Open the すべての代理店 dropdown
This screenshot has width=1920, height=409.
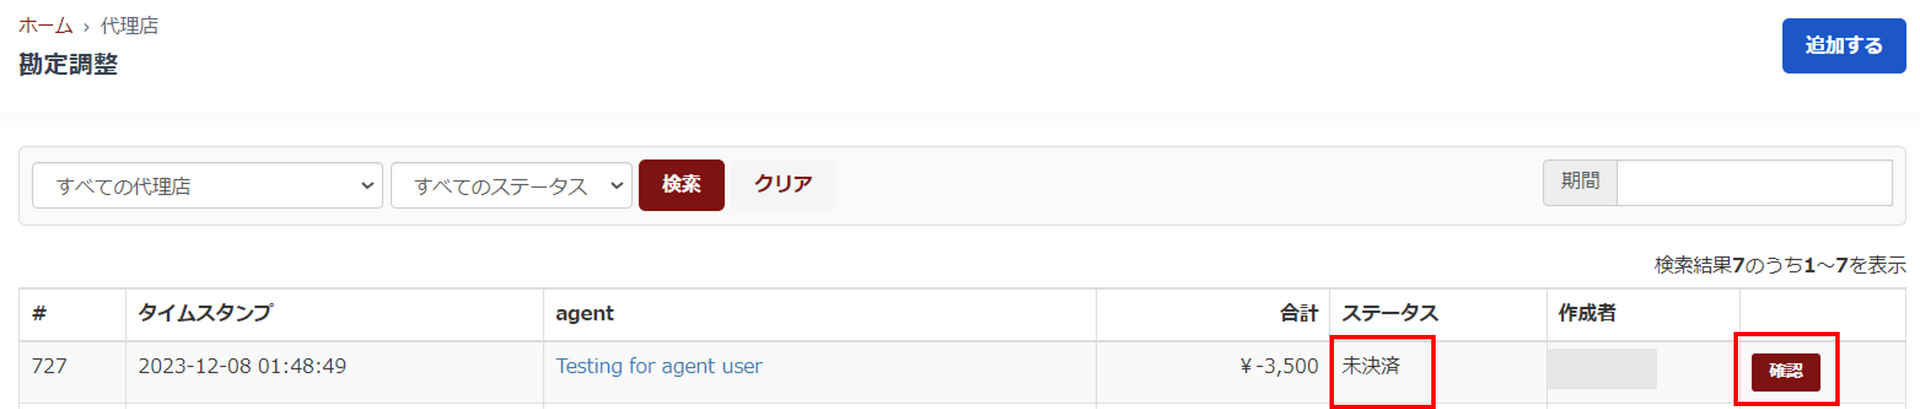pos(207,186)
